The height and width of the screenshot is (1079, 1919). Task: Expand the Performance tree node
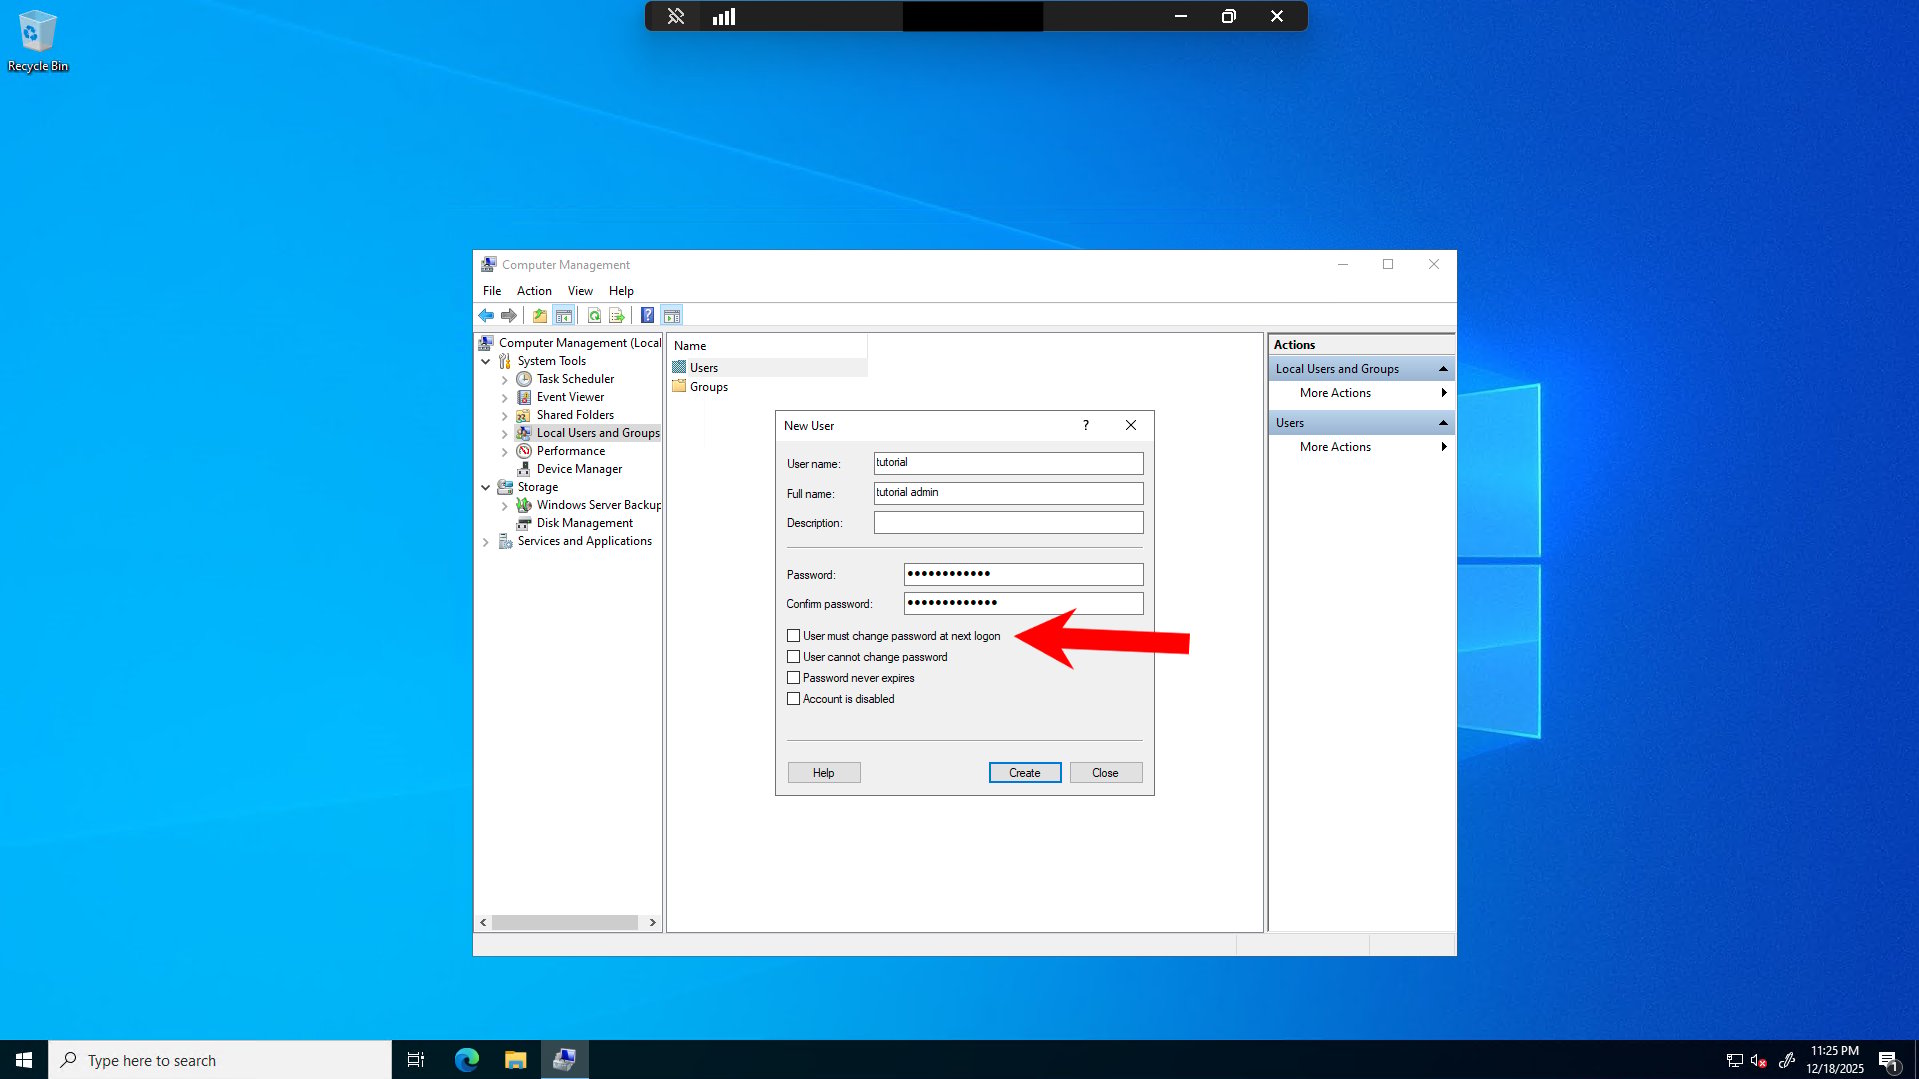click(505, 451)
